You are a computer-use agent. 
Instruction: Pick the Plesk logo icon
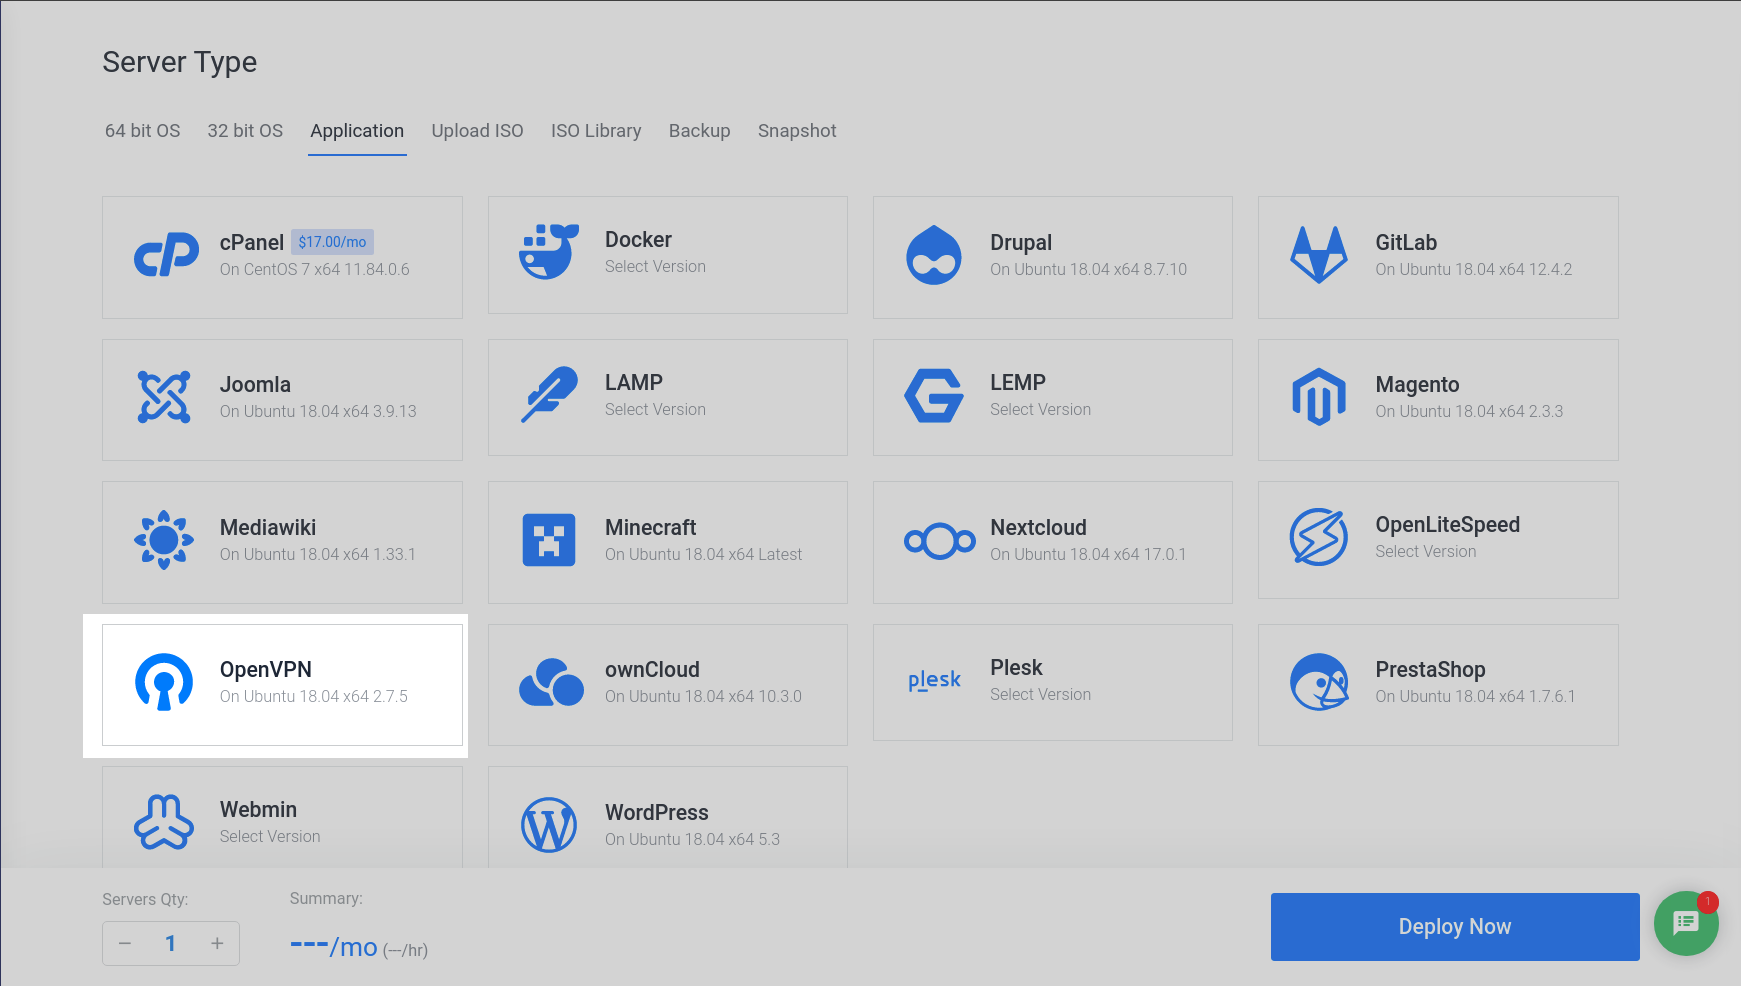934,680
